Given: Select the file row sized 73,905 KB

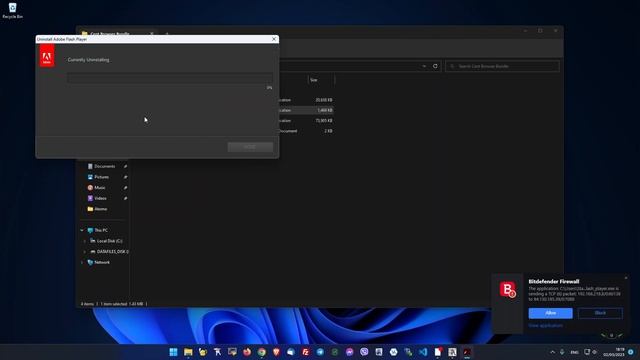Looking at the screenshot, I should 306,121.
